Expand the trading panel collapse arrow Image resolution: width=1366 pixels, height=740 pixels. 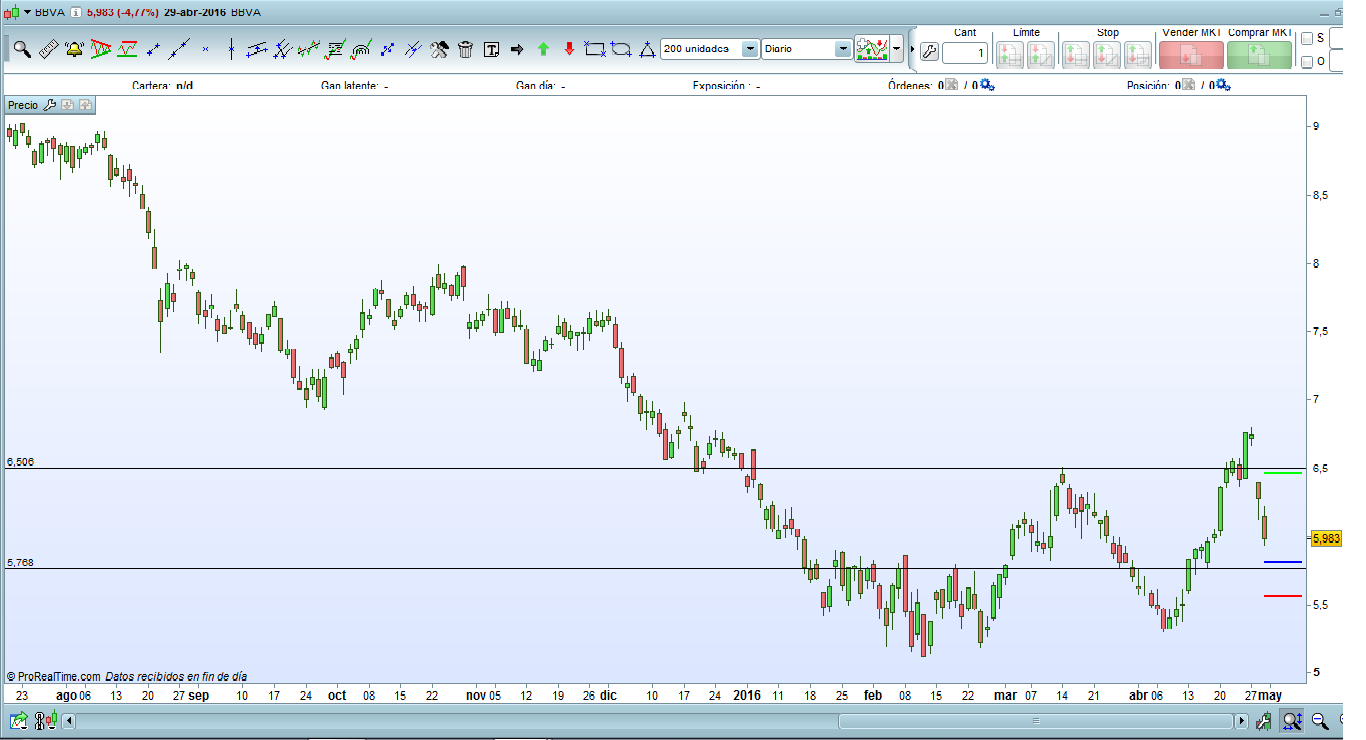(912, 49)
